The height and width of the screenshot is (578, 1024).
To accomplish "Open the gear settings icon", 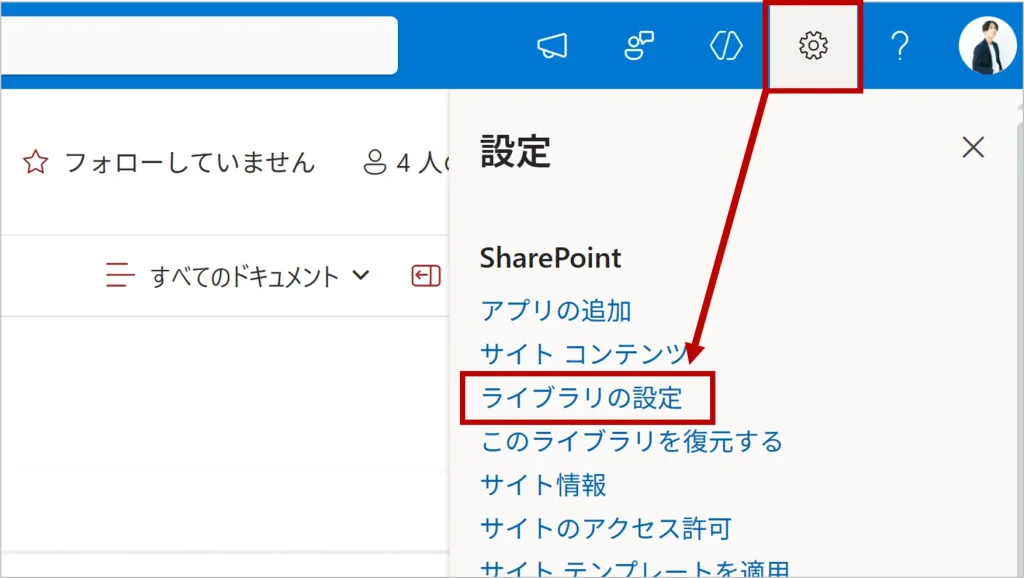I will point(814,46).
